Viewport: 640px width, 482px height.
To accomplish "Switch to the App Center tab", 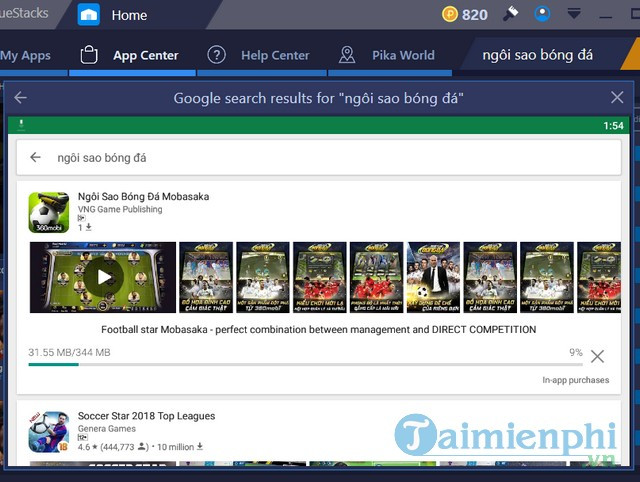I will 130,55.
